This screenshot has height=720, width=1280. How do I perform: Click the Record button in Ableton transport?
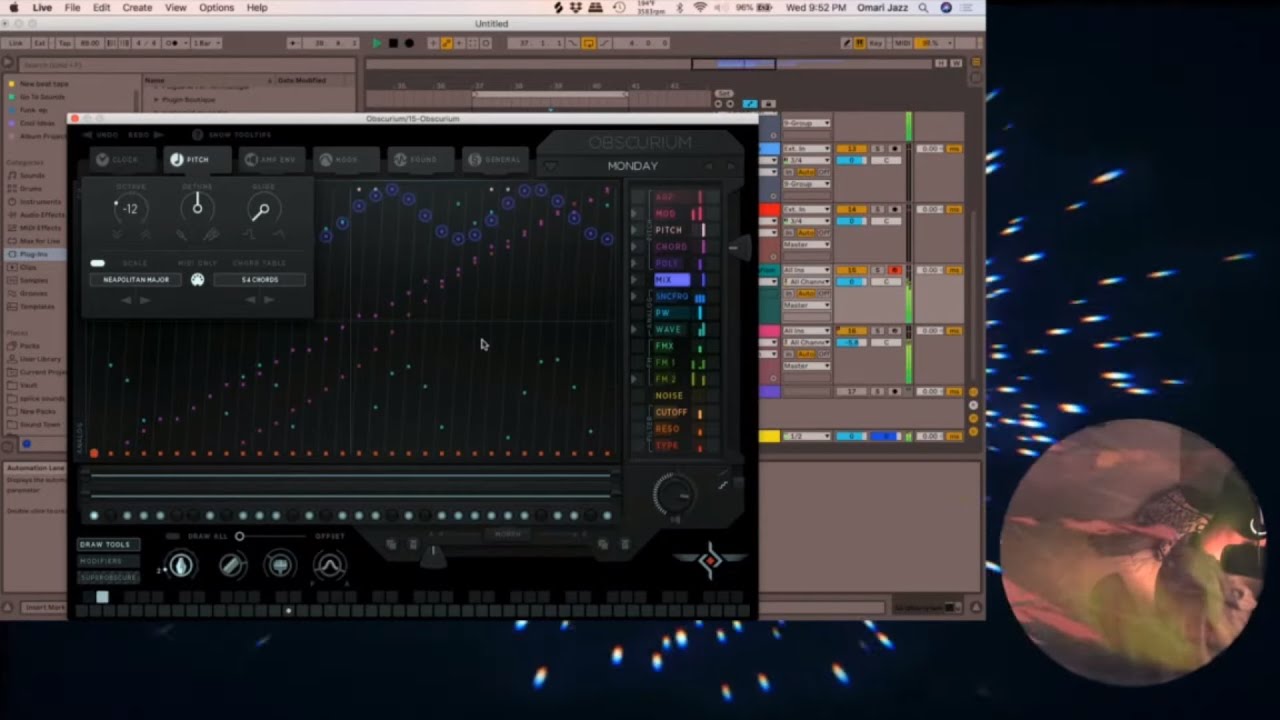[409, 43]
